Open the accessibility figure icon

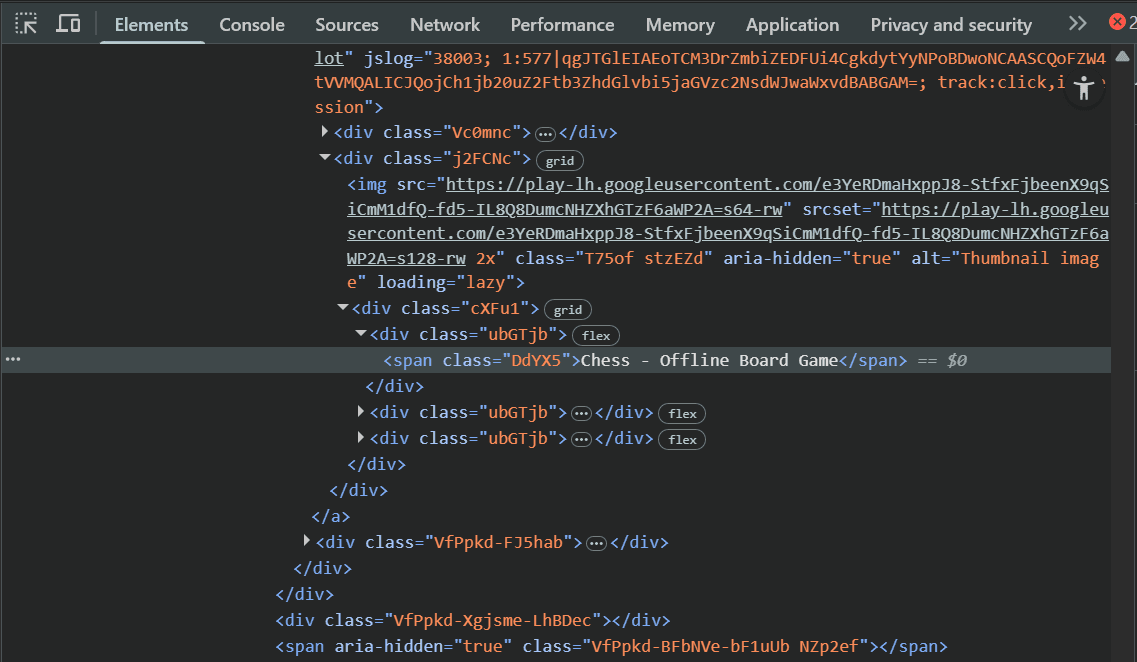1084,88
